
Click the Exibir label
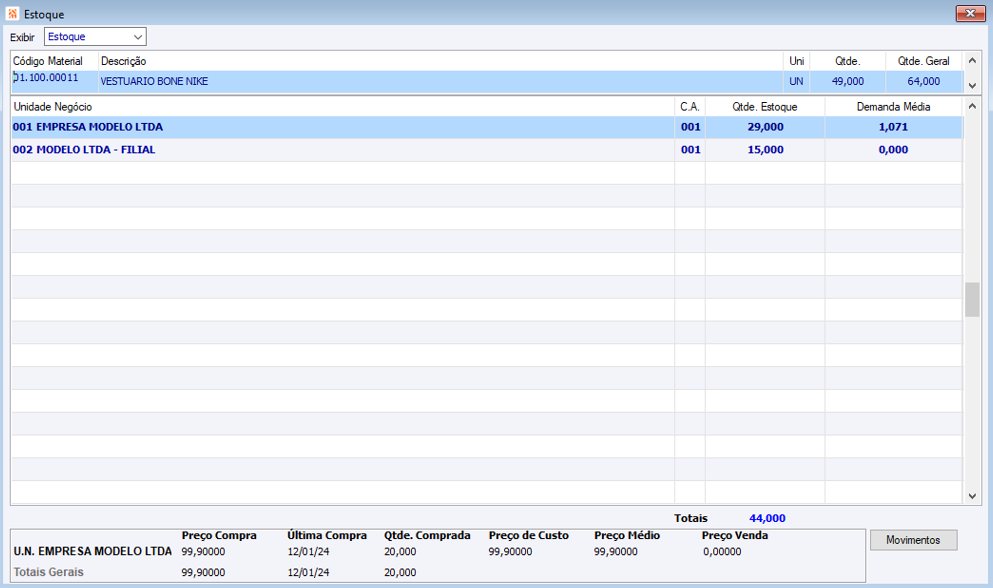(22, 37)
